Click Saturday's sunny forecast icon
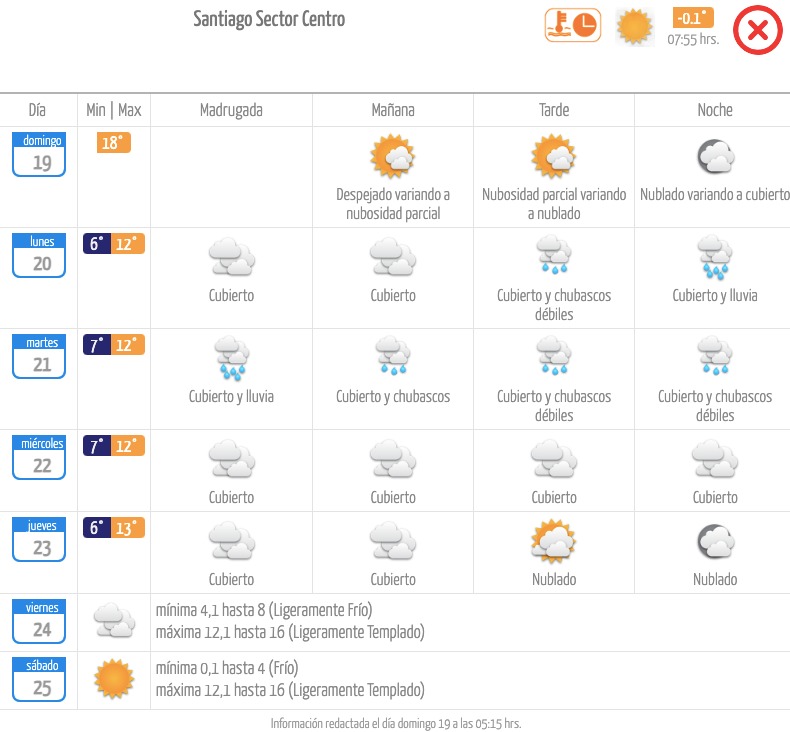This screenshot has width=790, height=732. click(114, 679)
